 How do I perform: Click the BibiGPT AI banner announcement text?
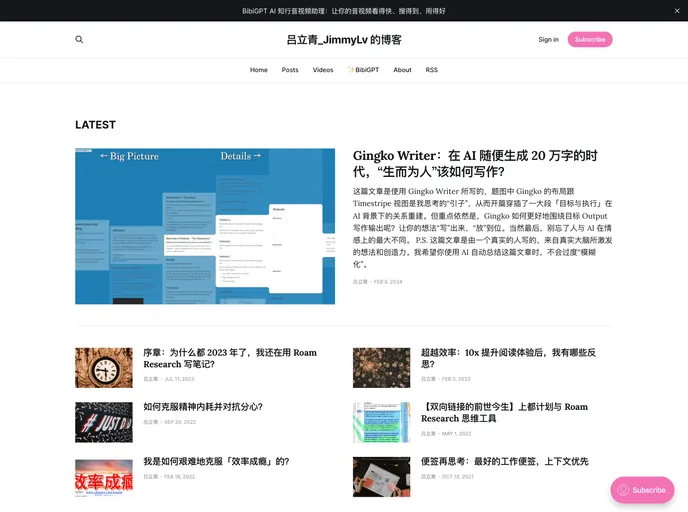(x=344, y=11)
